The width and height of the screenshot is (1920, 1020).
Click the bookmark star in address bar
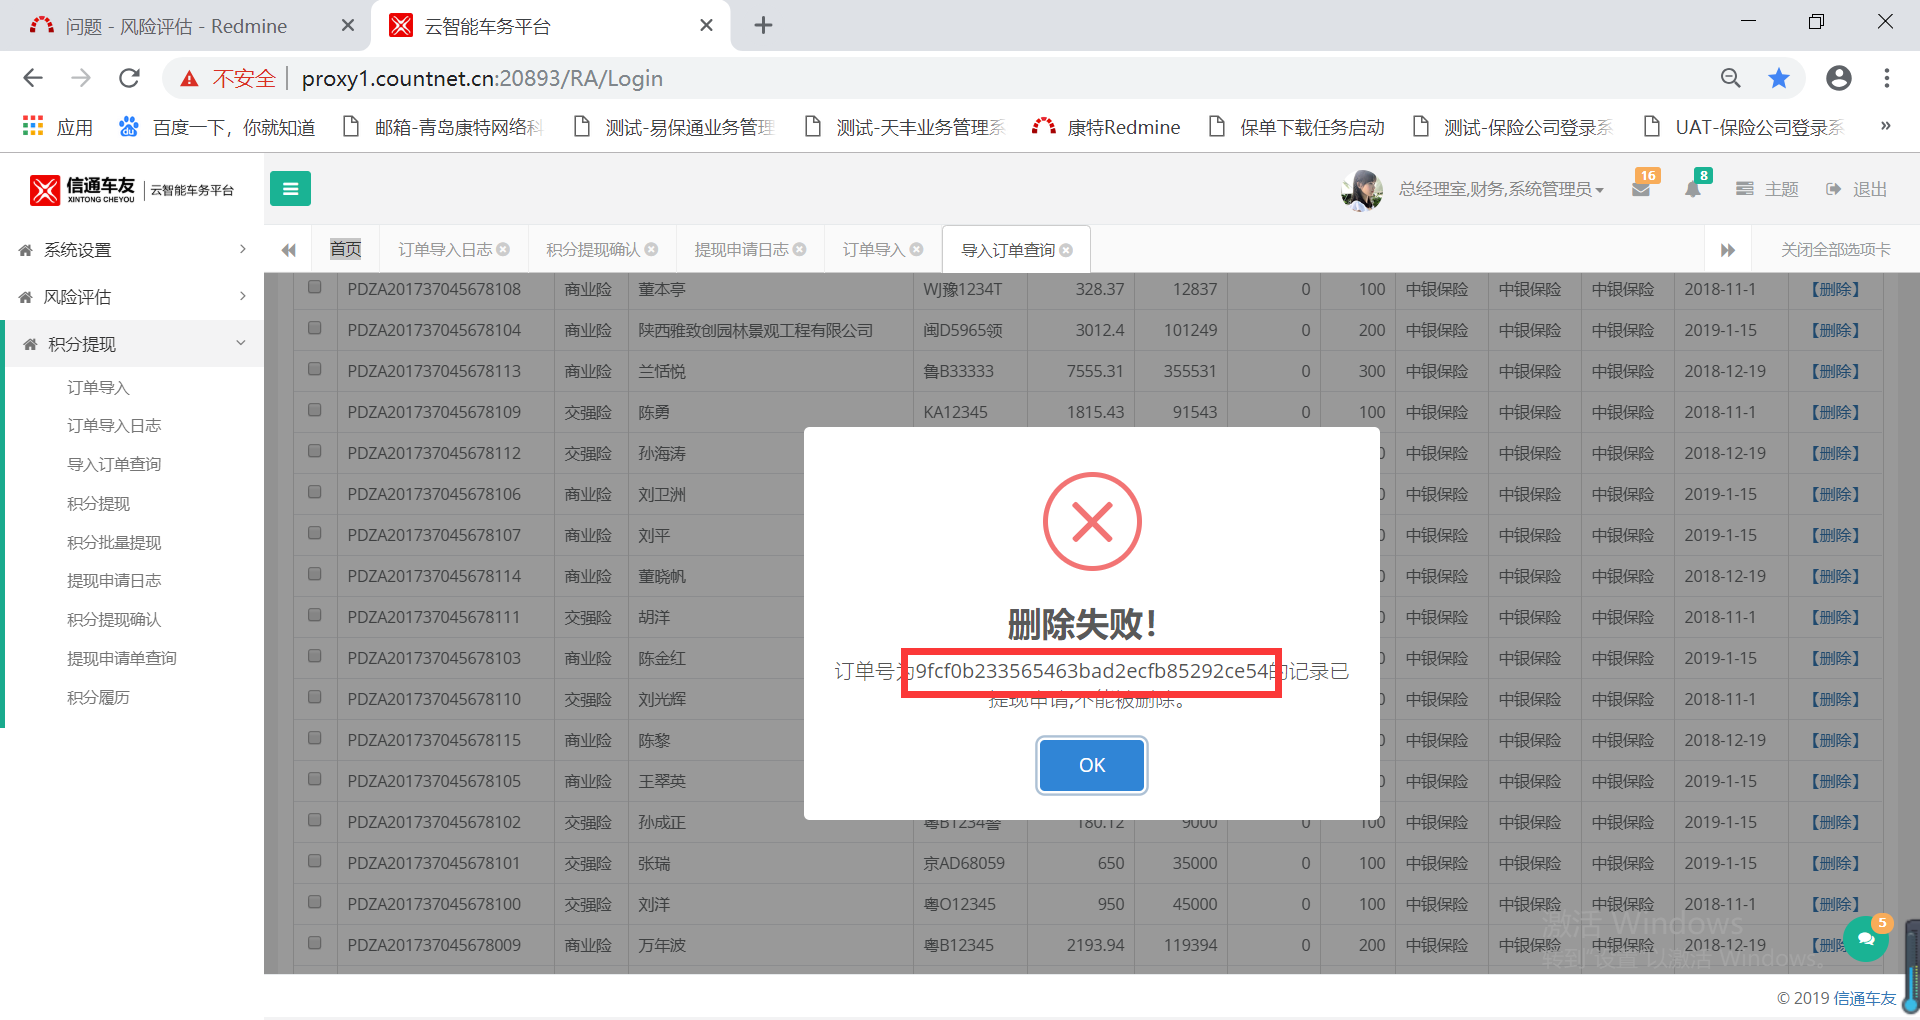coord(1779,78)
